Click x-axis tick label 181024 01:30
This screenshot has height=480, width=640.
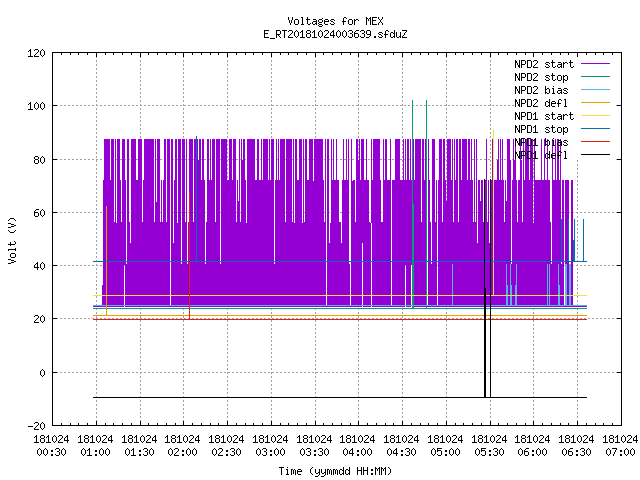tap(140, 446)
